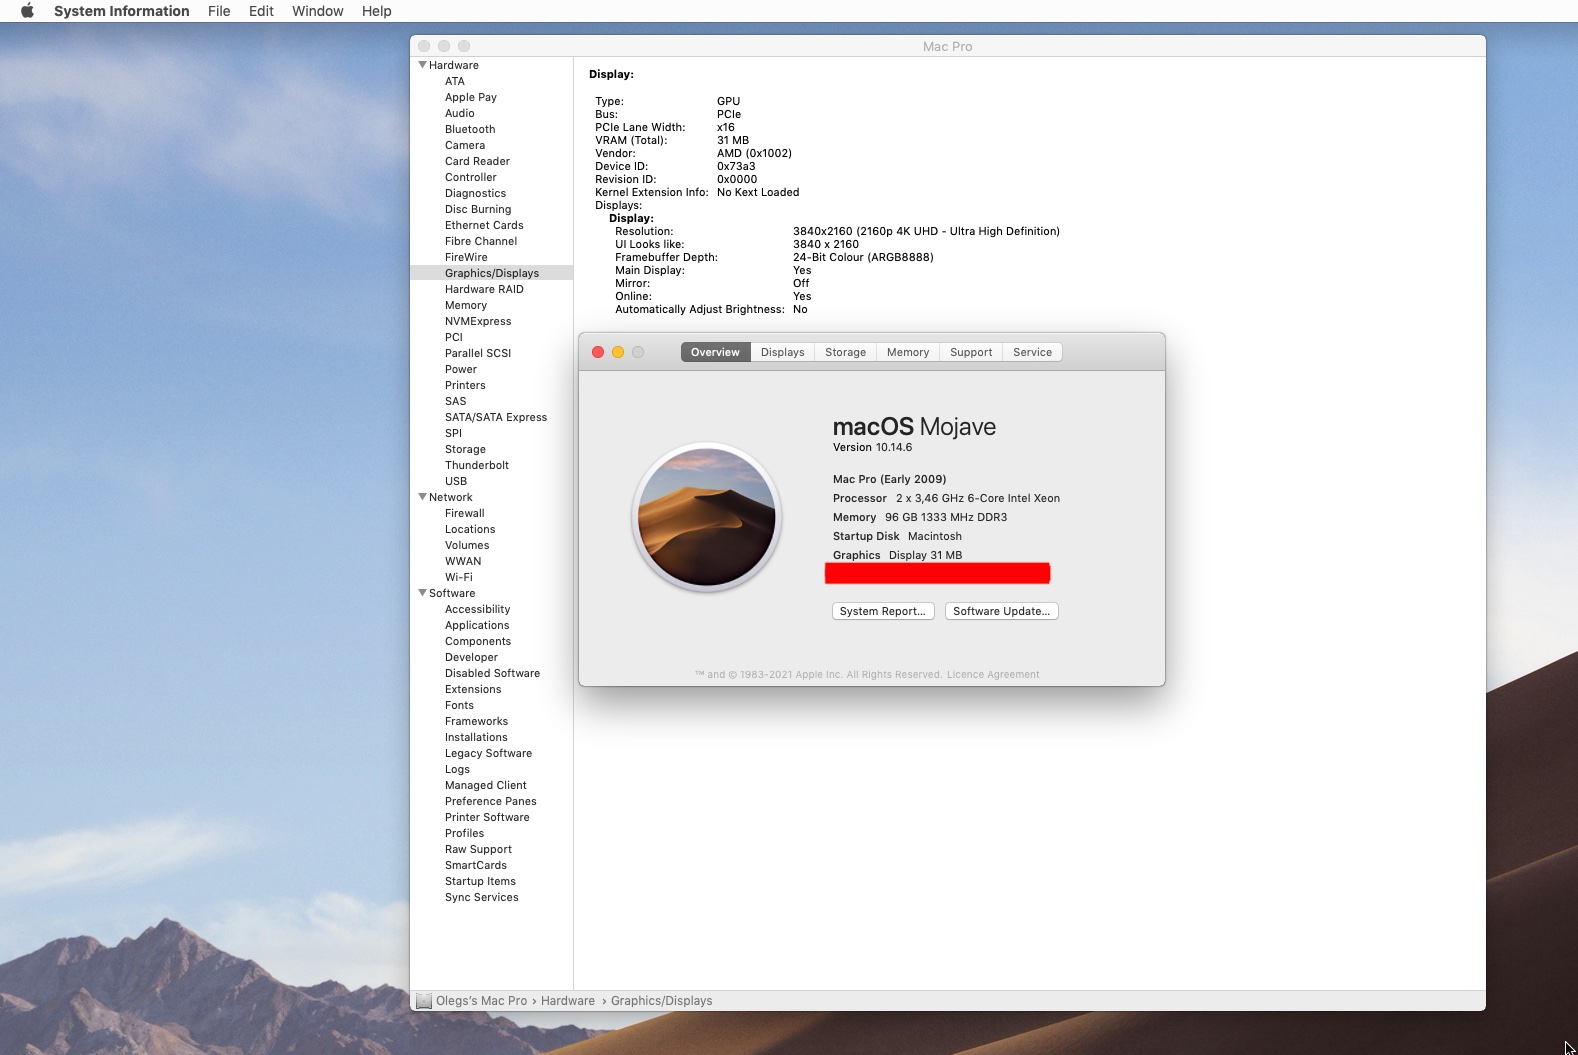Select USB in the sidebar
Screen dimensions: 1578x1055
click(456, 481)
